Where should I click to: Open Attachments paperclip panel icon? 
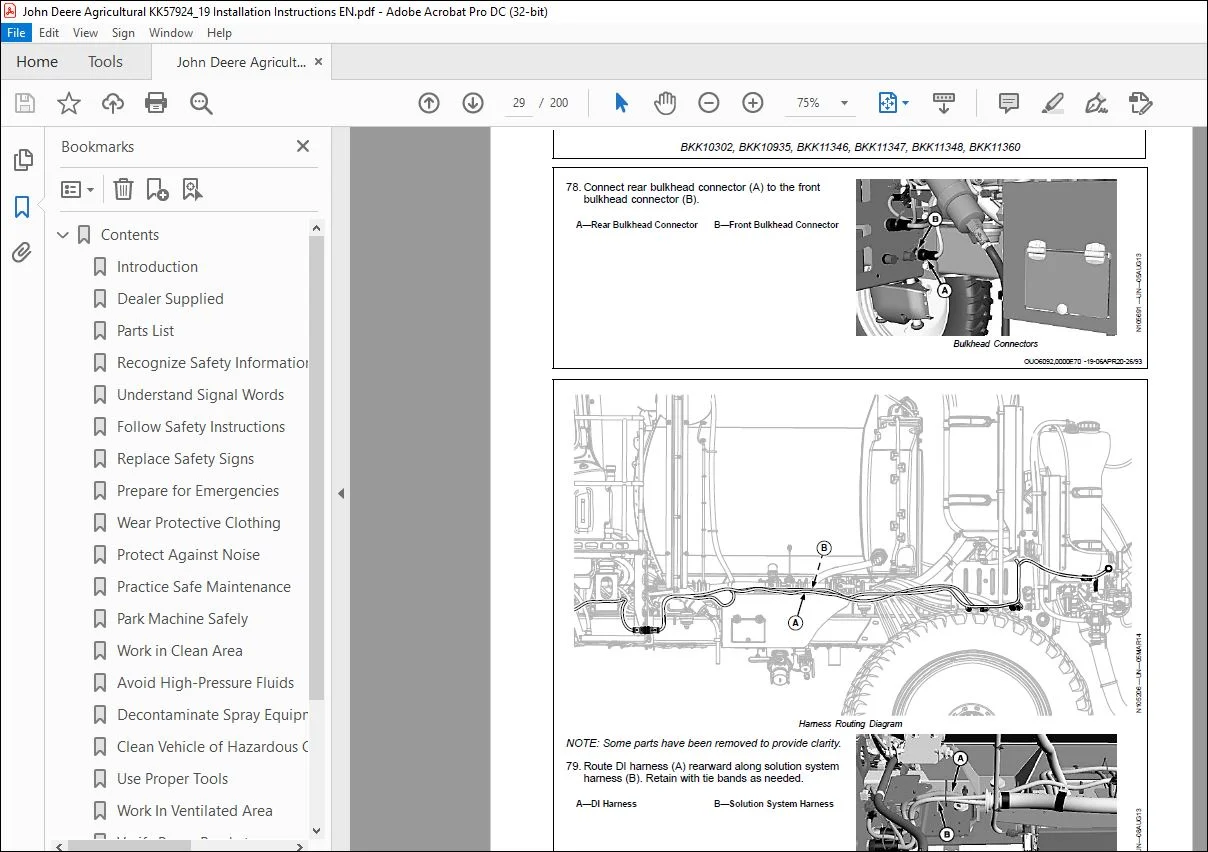coord(22,253)
